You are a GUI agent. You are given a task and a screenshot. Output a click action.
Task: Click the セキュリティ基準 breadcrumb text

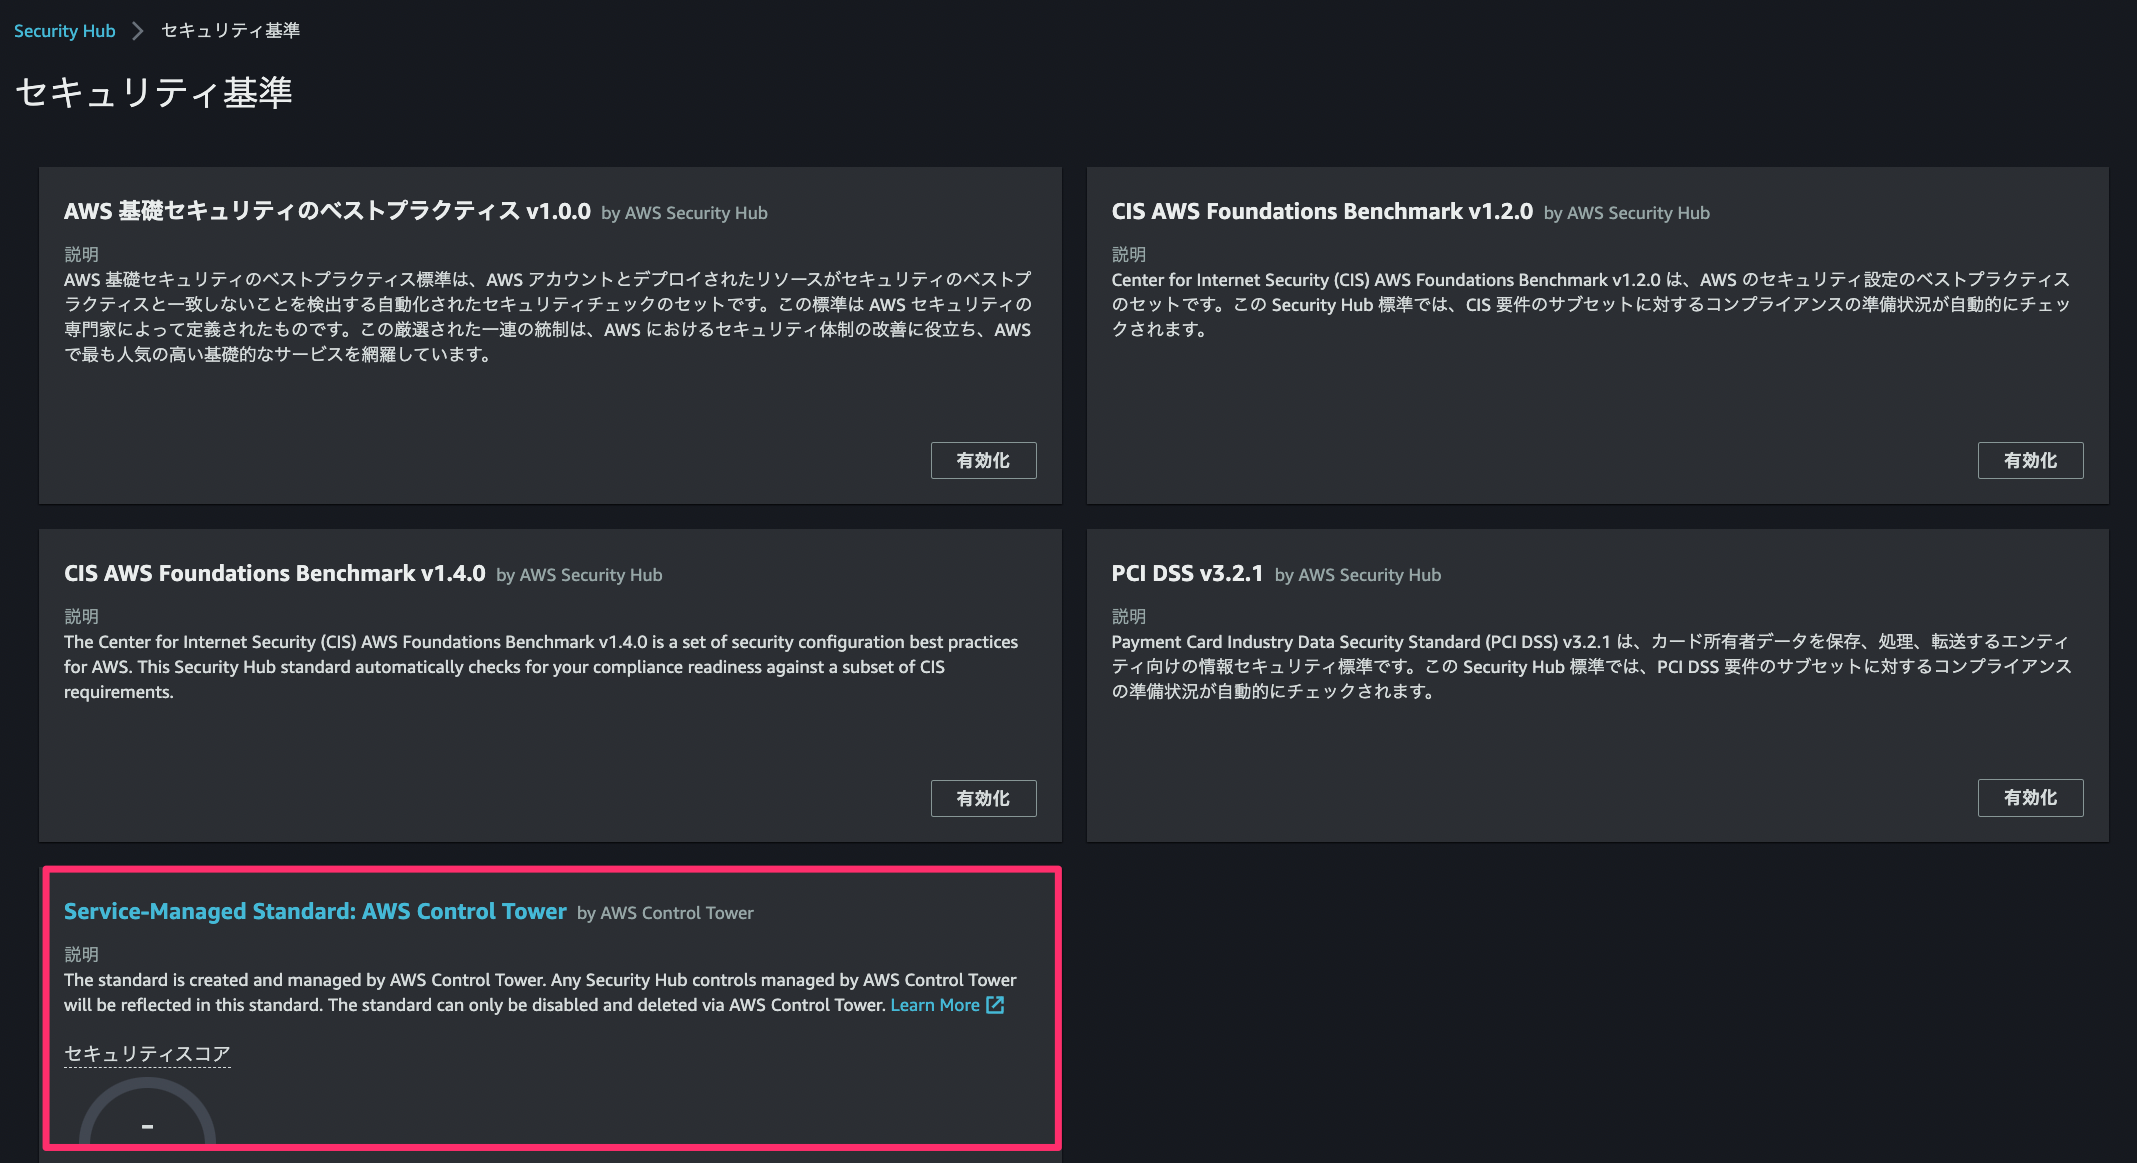[x=231, y=31]
